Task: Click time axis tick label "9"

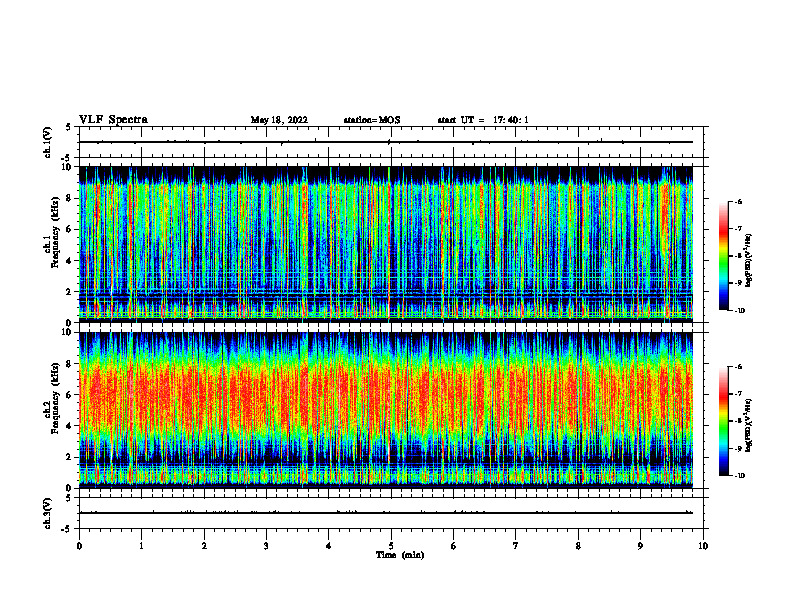Action: click(640, 546)
